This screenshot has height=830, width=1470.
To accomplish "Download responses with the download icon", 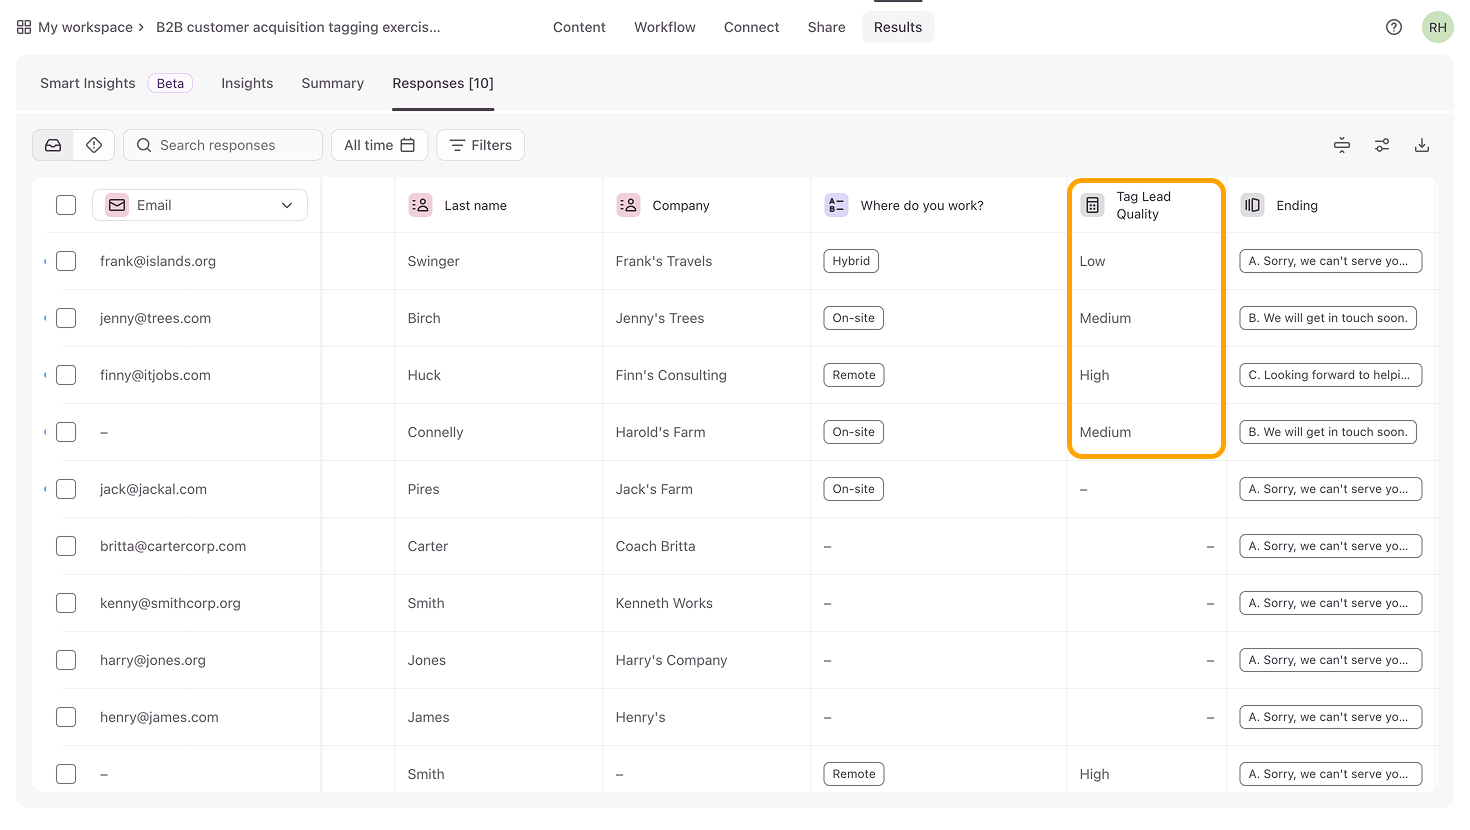I will [x=1422, y=145].
